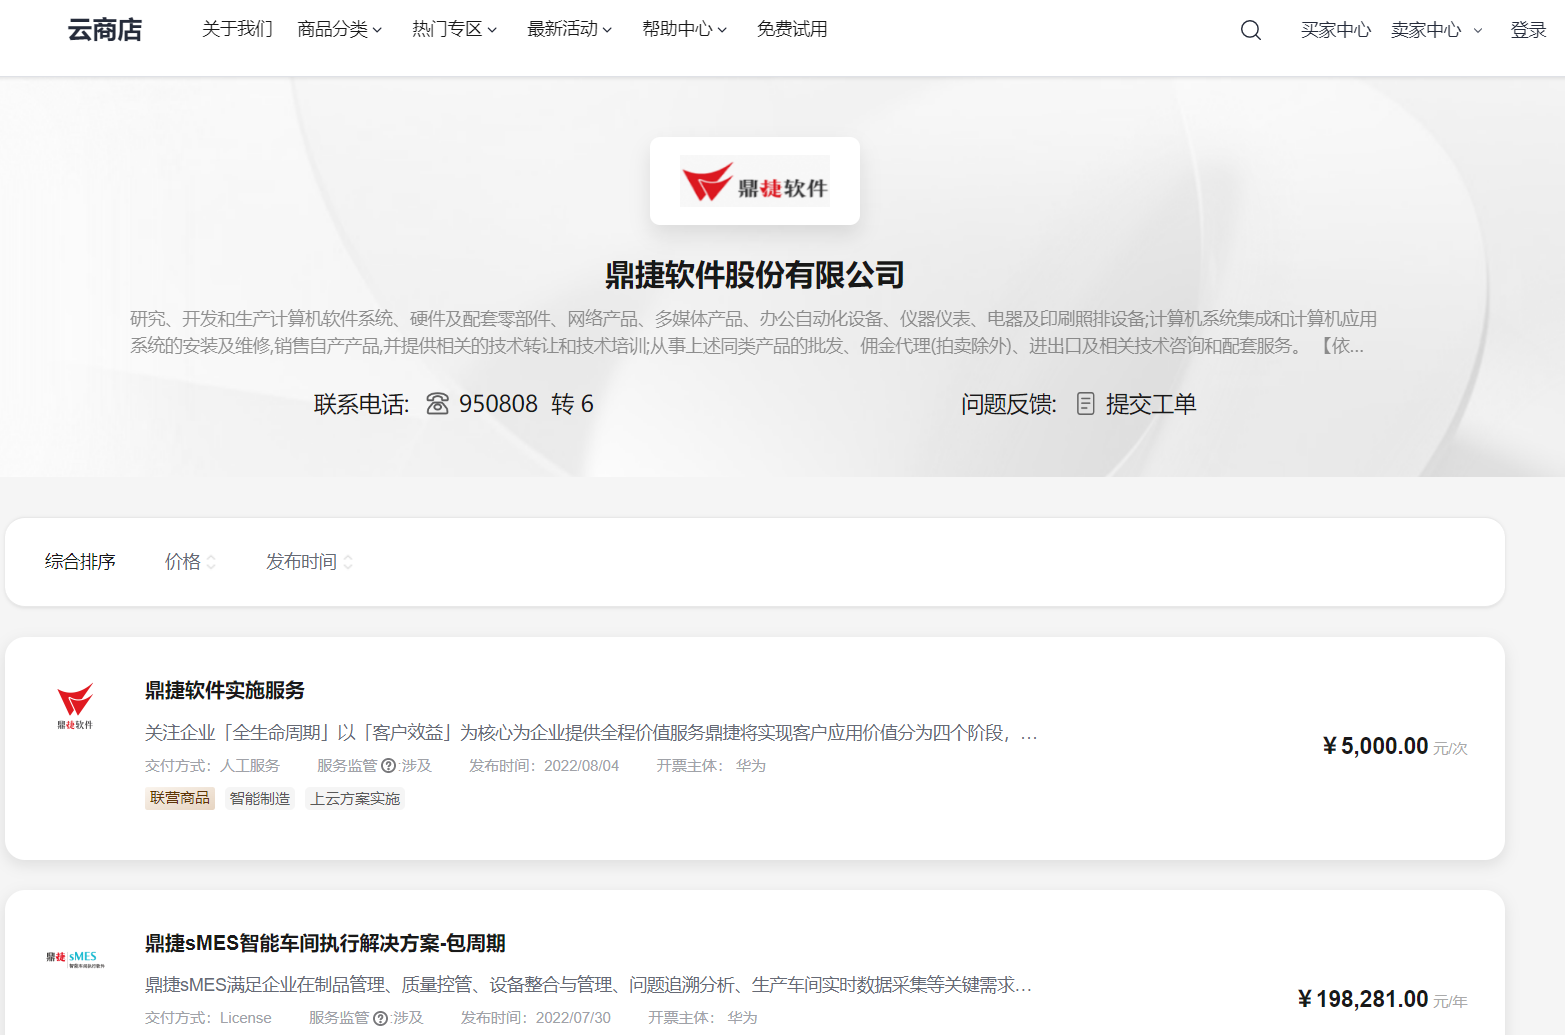This screenshot has width=1565, height=1035.
Task: Open 鼎捷sMES智能车间执行解决方案-包周期 title
Action: coord(325,943)
